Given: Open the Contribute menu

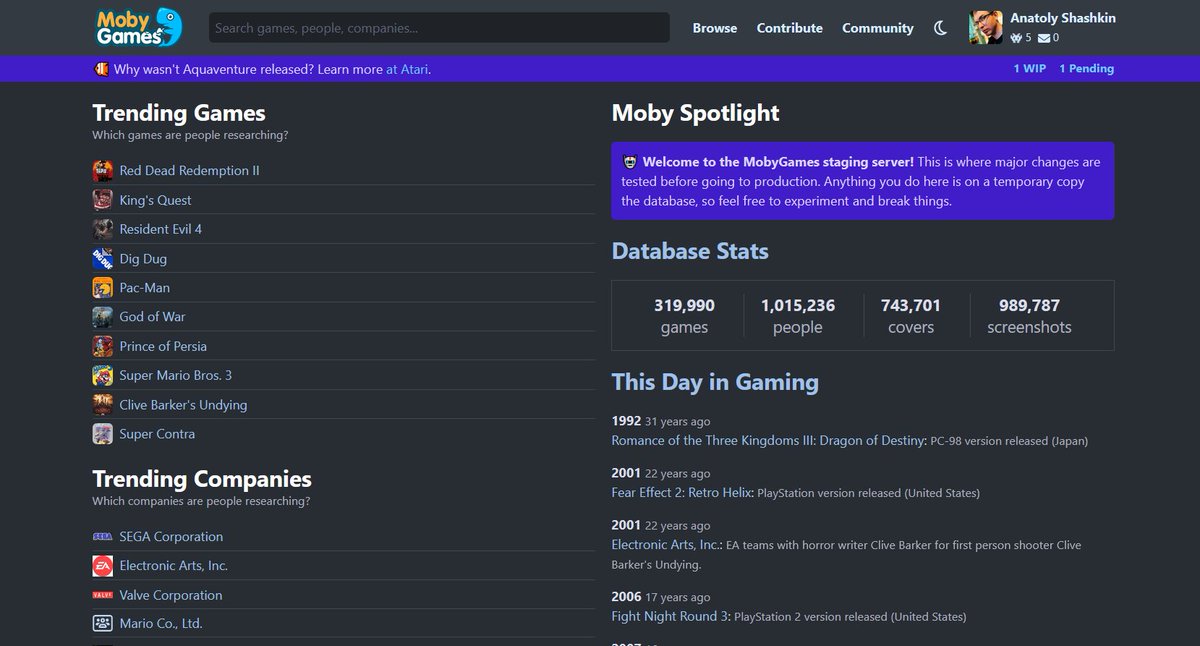Looking at the screenshot, I should pos(790,28).
